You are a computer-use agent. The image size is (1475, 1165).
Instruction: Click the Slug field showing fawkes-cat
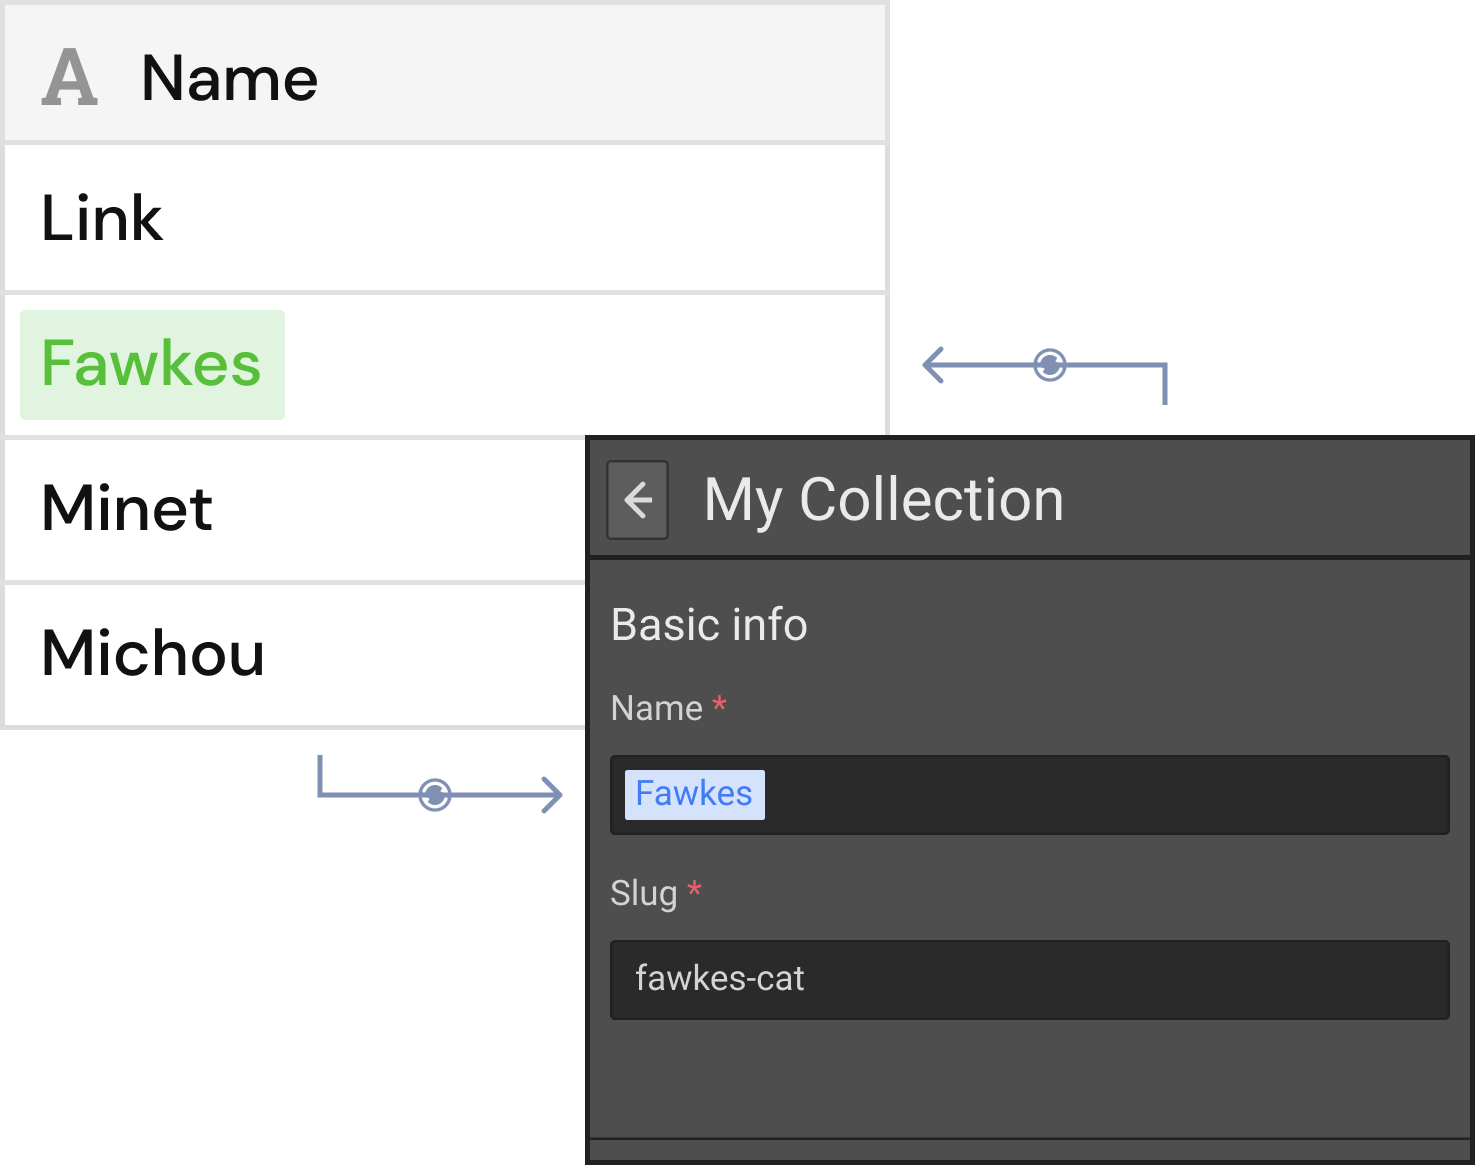click(x=1029, y=980)
